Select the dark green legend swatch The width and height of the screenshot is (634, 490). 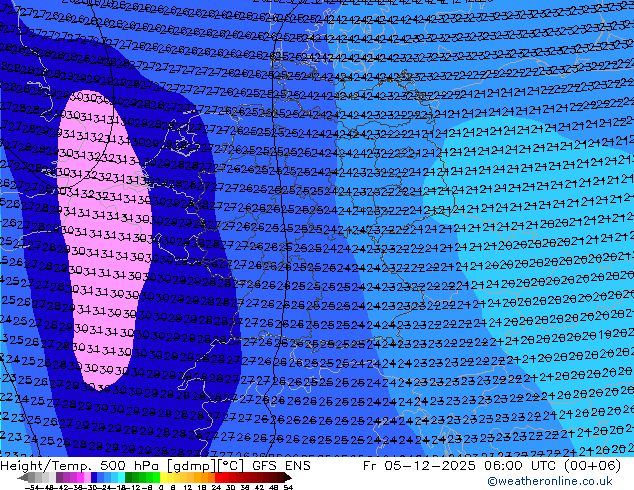tap(129, 477)
